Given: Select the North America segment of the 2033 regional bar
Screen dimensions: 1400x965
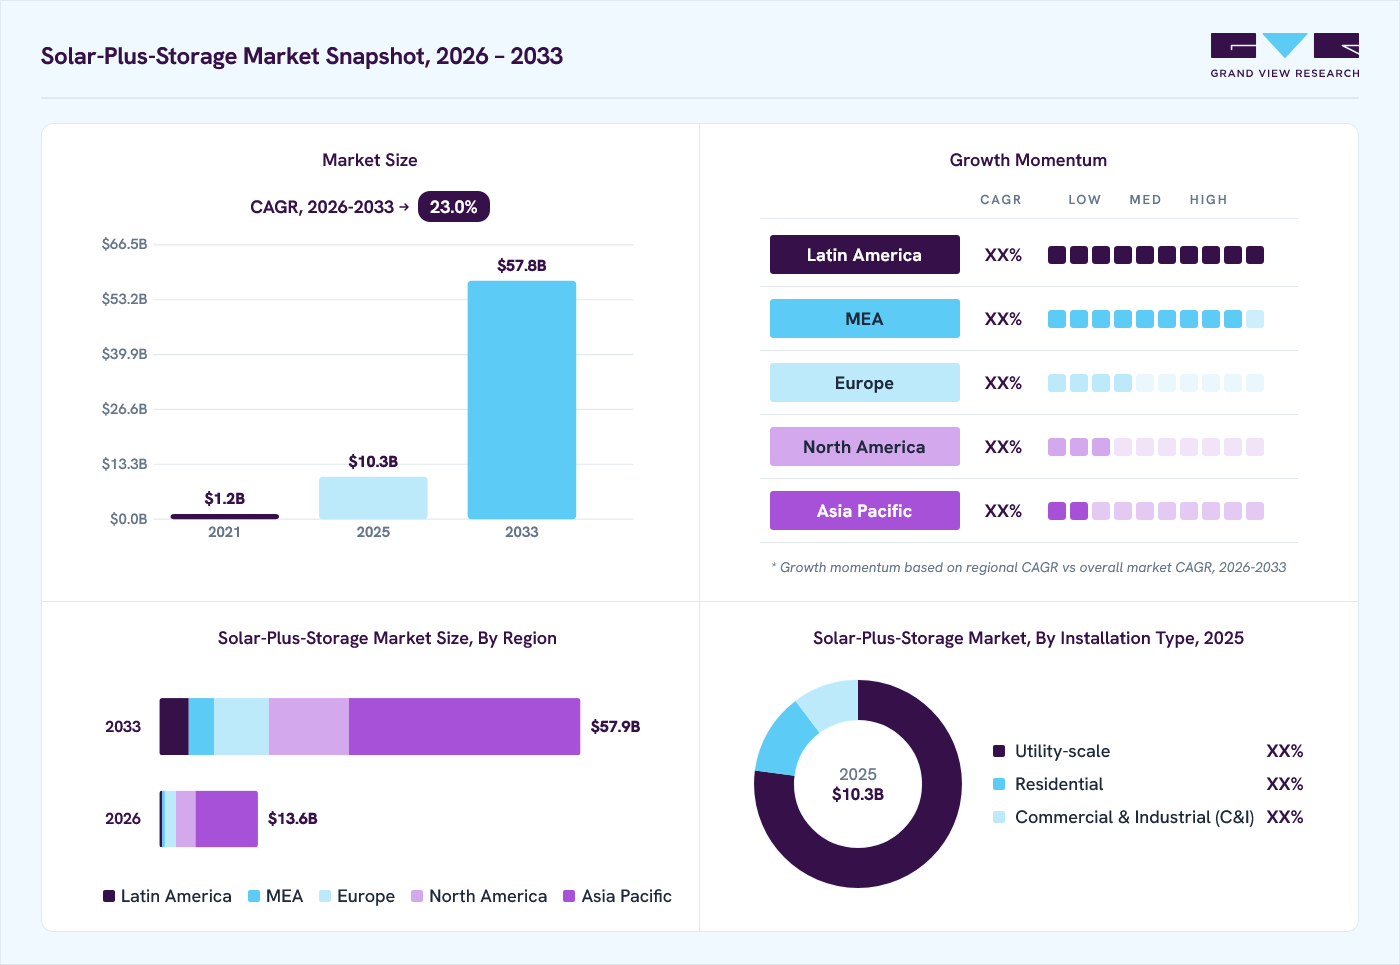Looking at the screenshot, I should (x=309, y=727).
